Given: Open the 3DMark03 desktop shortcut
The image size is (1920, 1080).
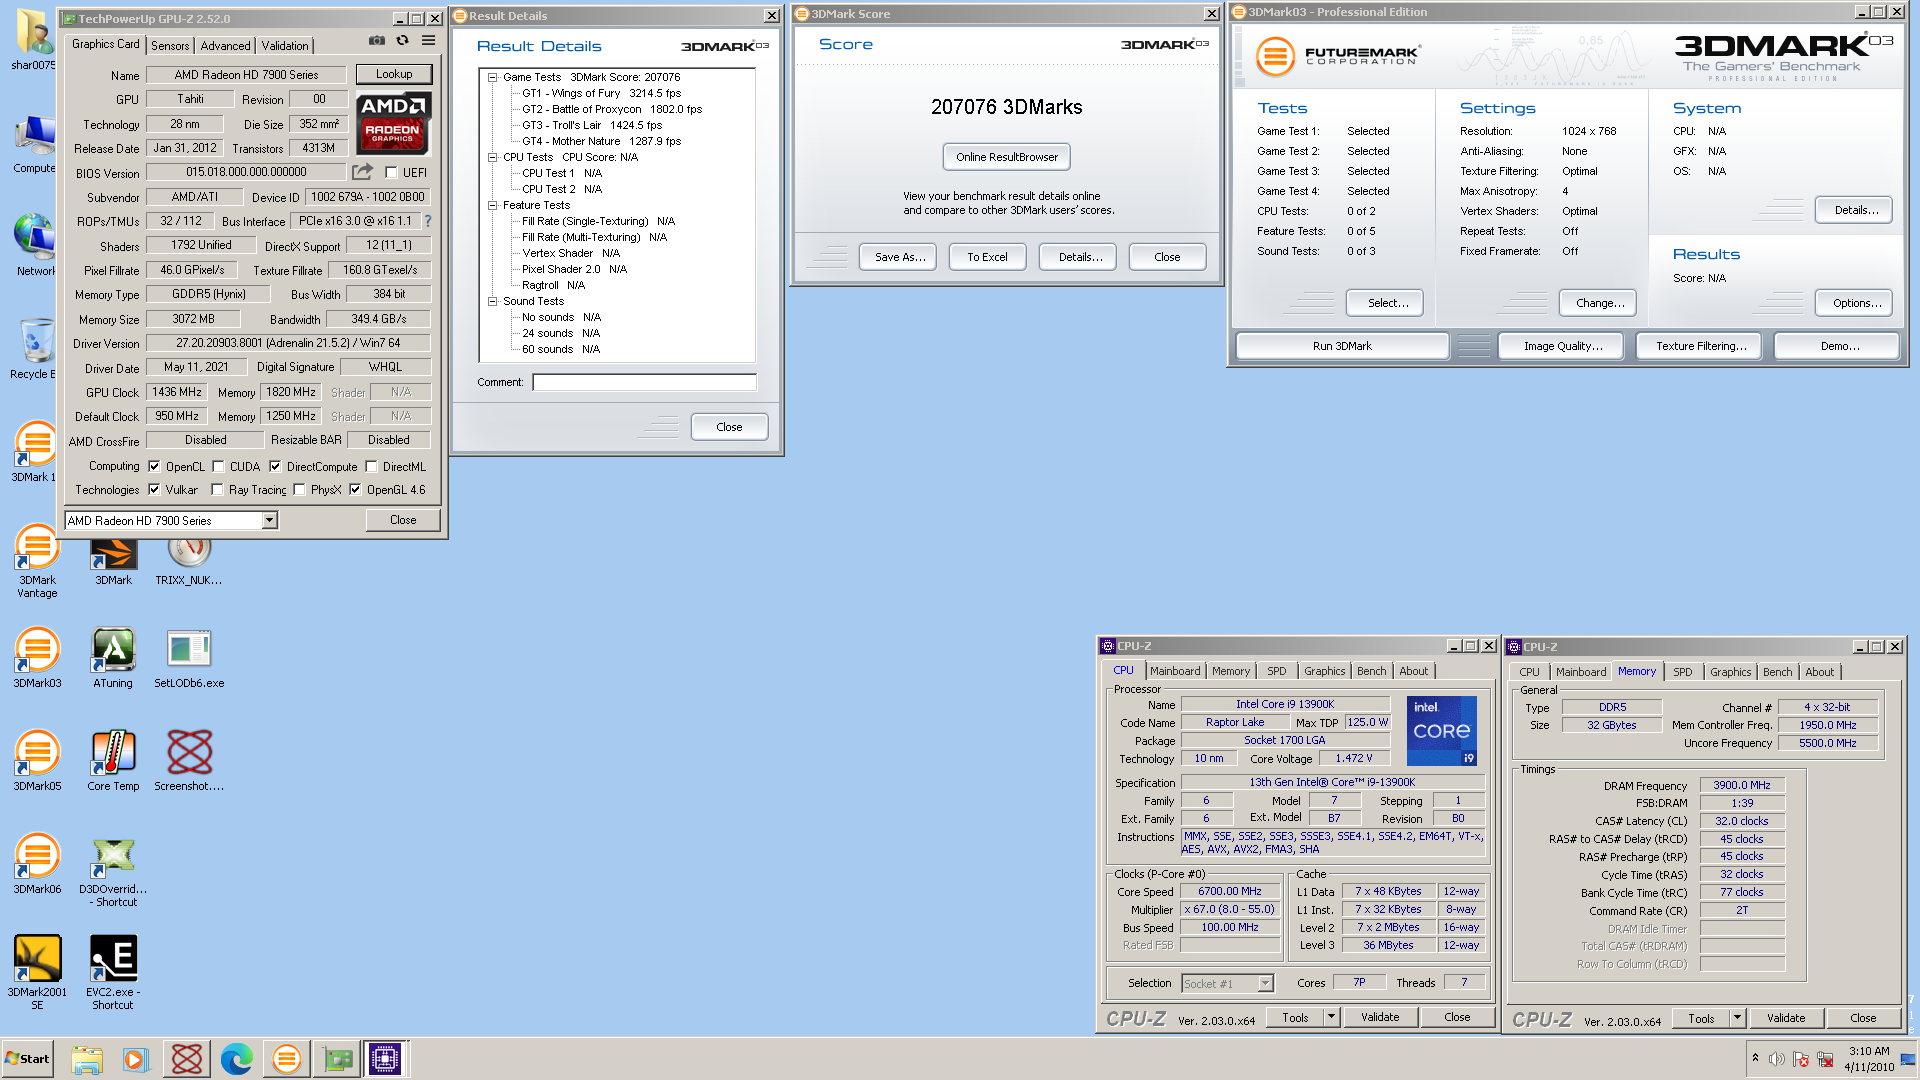Looking at the screenshot, I should pyautogui.click(x=37, y=659).
